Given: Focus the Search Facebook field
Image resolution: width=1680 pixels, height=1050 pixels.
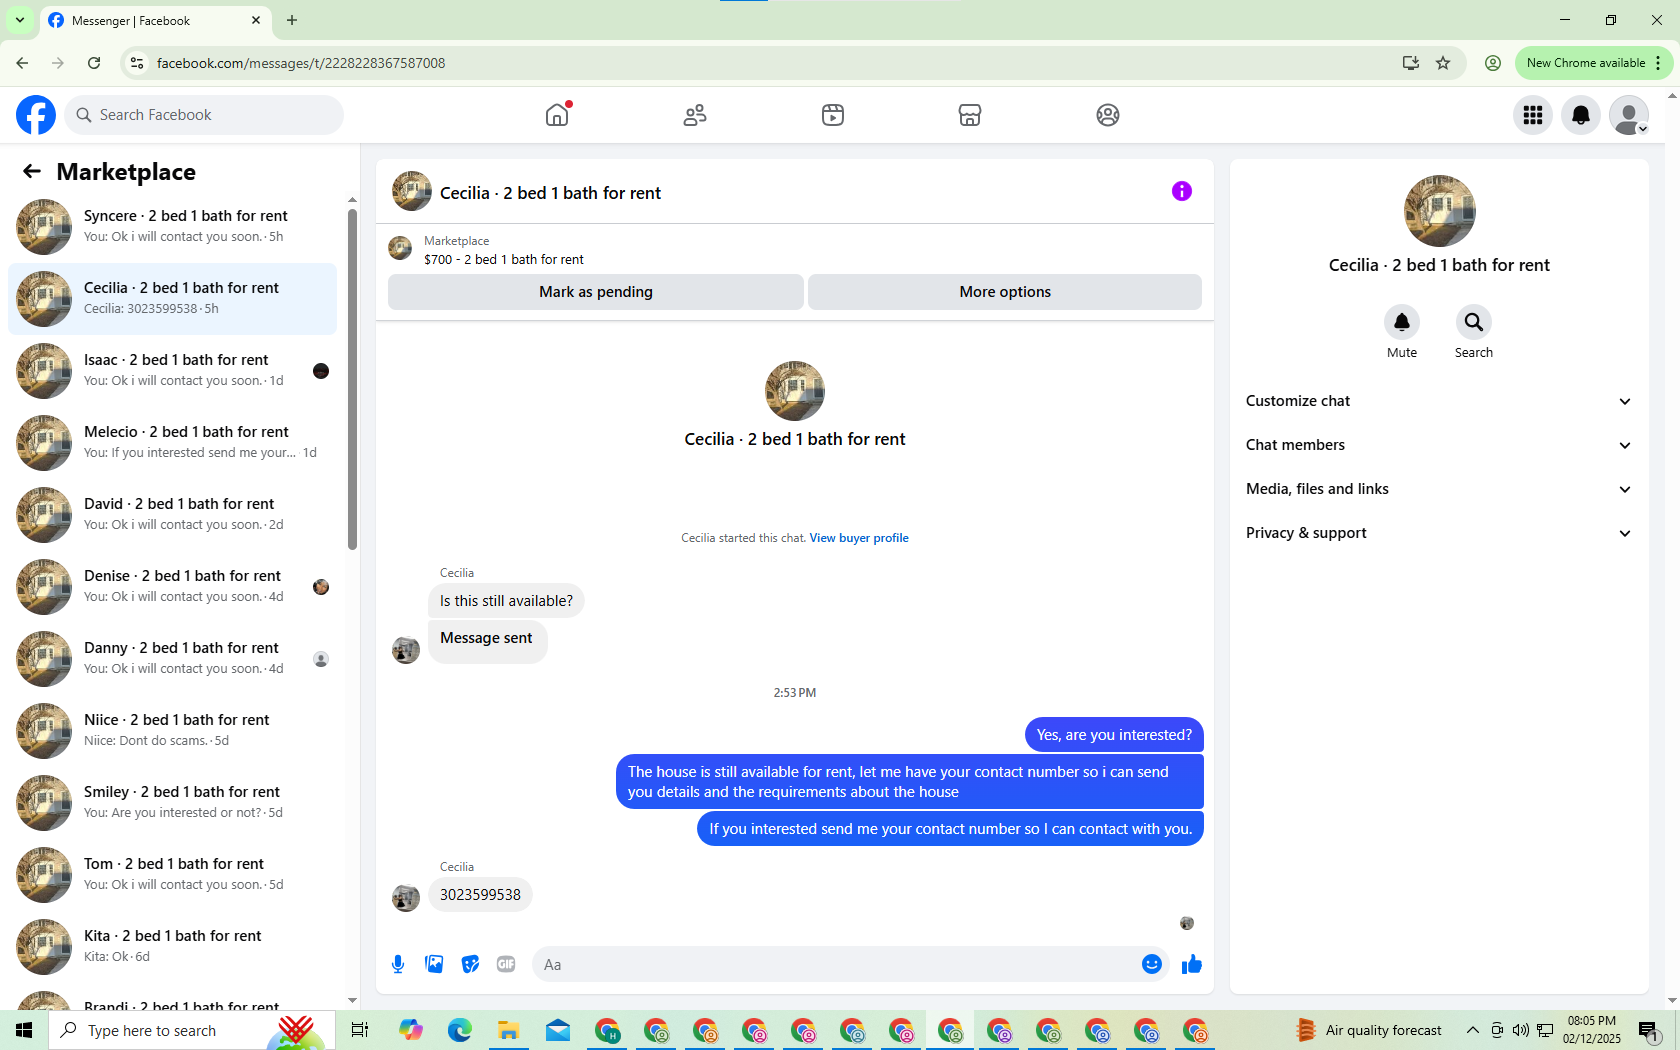Looking at the screenshot, I should tap(204, 115).
